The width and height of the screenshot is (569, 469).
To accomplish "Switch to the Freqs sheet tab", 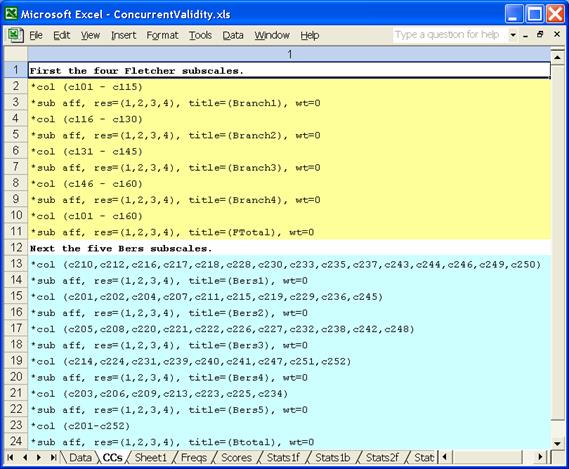I will click(193, 458).
